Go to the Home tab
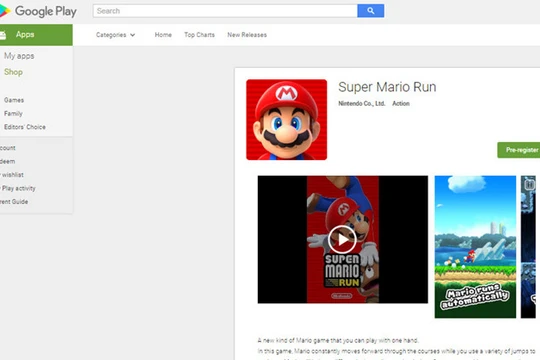The height and width of the screenshot is (360, 540). (163, 35)
